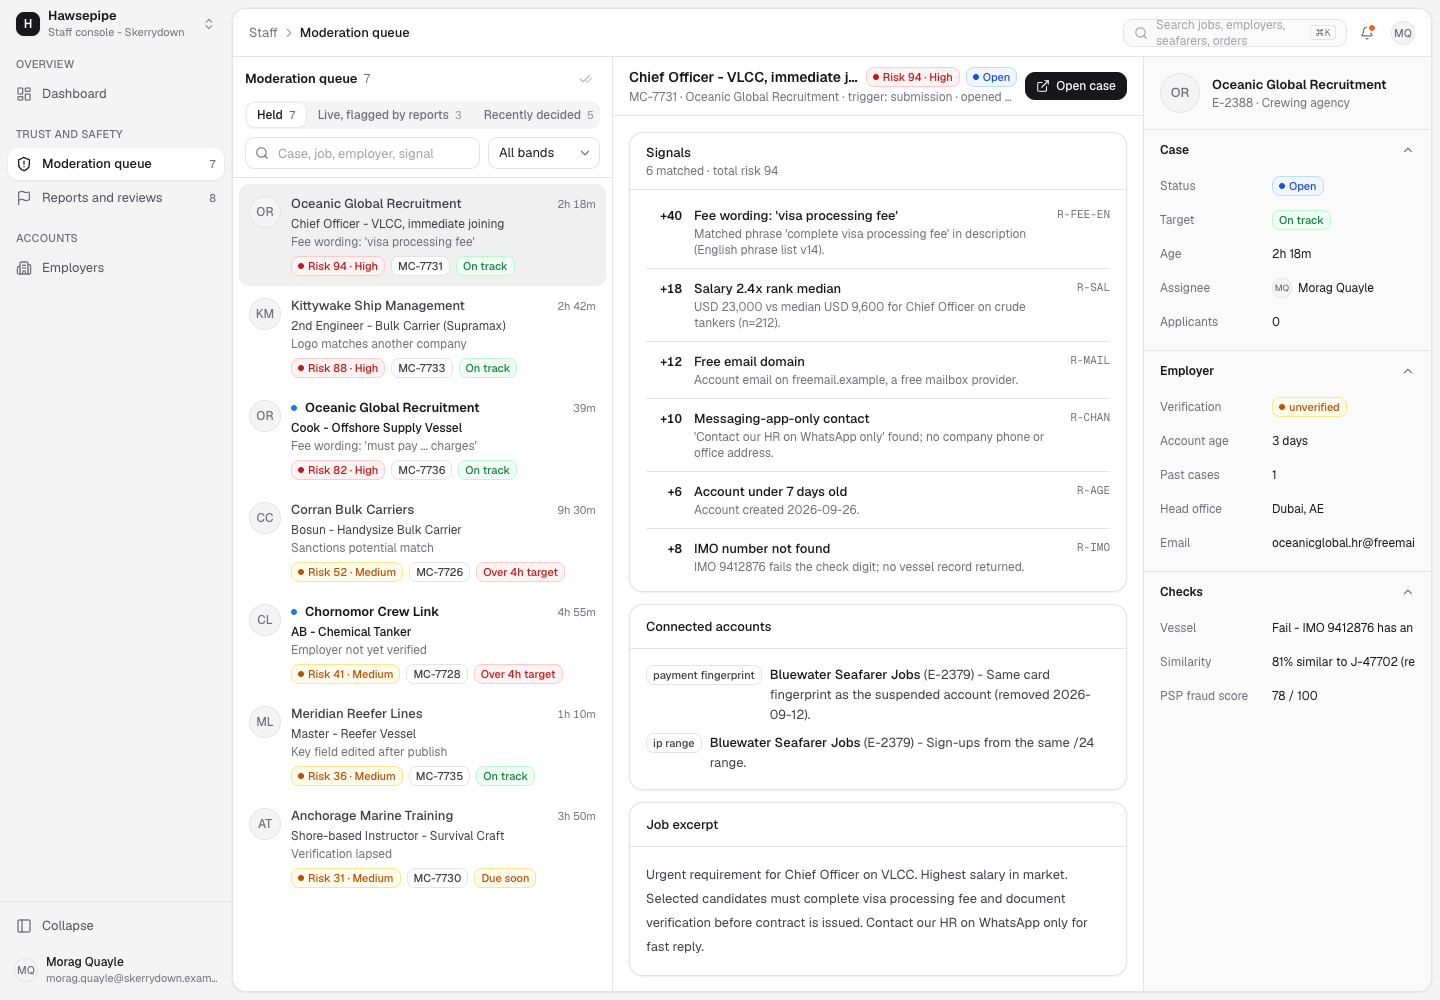The height and width of the screenshot is (1000, 1440).
Task: Click the global search field
Action: (x=1235, y=33)
